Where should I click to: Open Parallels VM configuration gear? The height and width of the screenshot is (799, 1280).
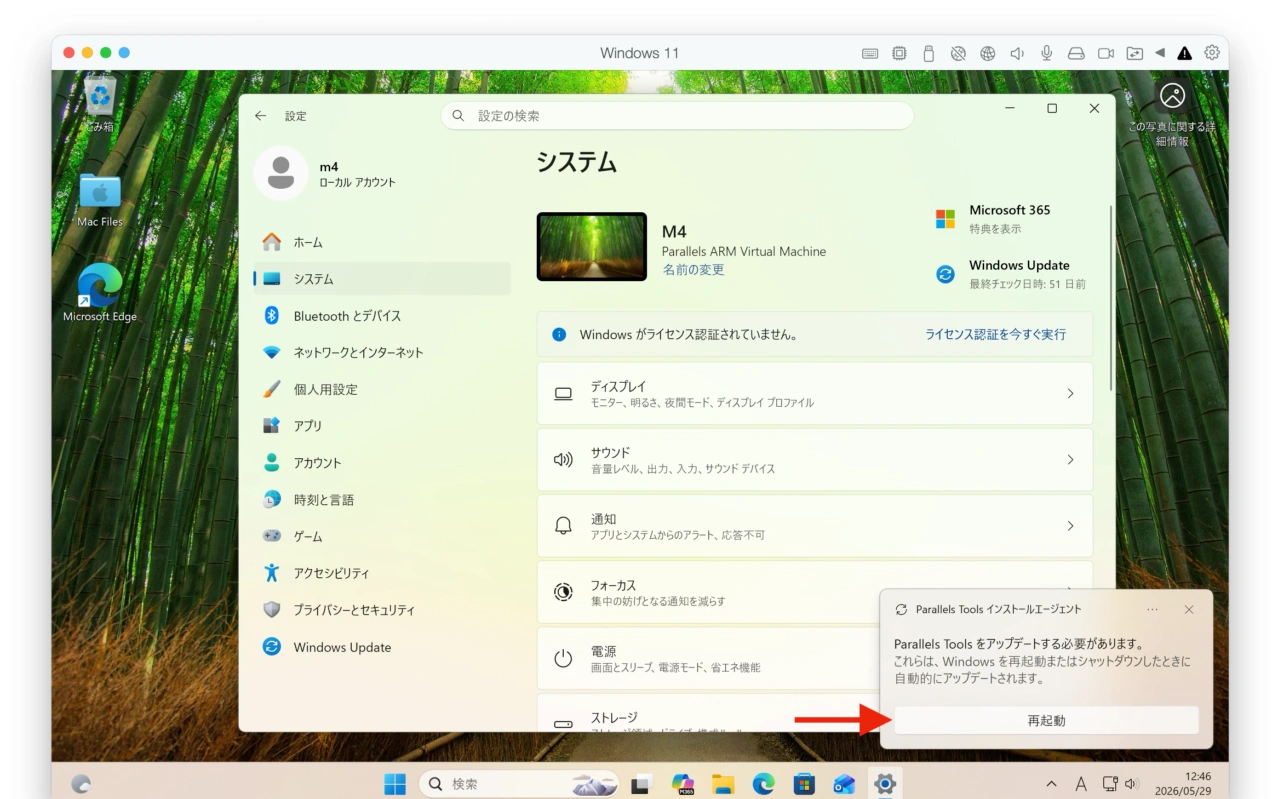click(1212, 53)
